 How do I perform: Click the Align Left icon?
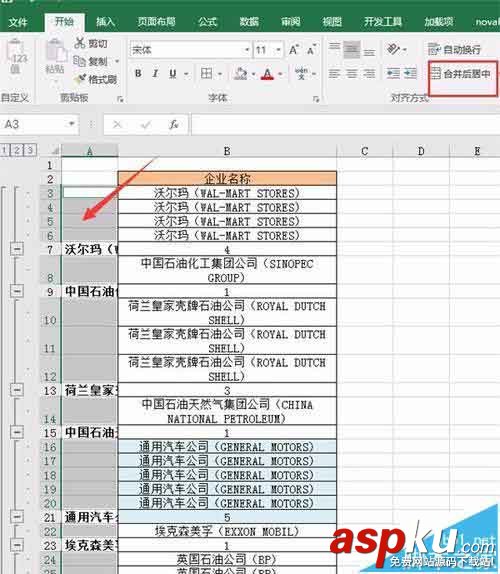point(334,74)
